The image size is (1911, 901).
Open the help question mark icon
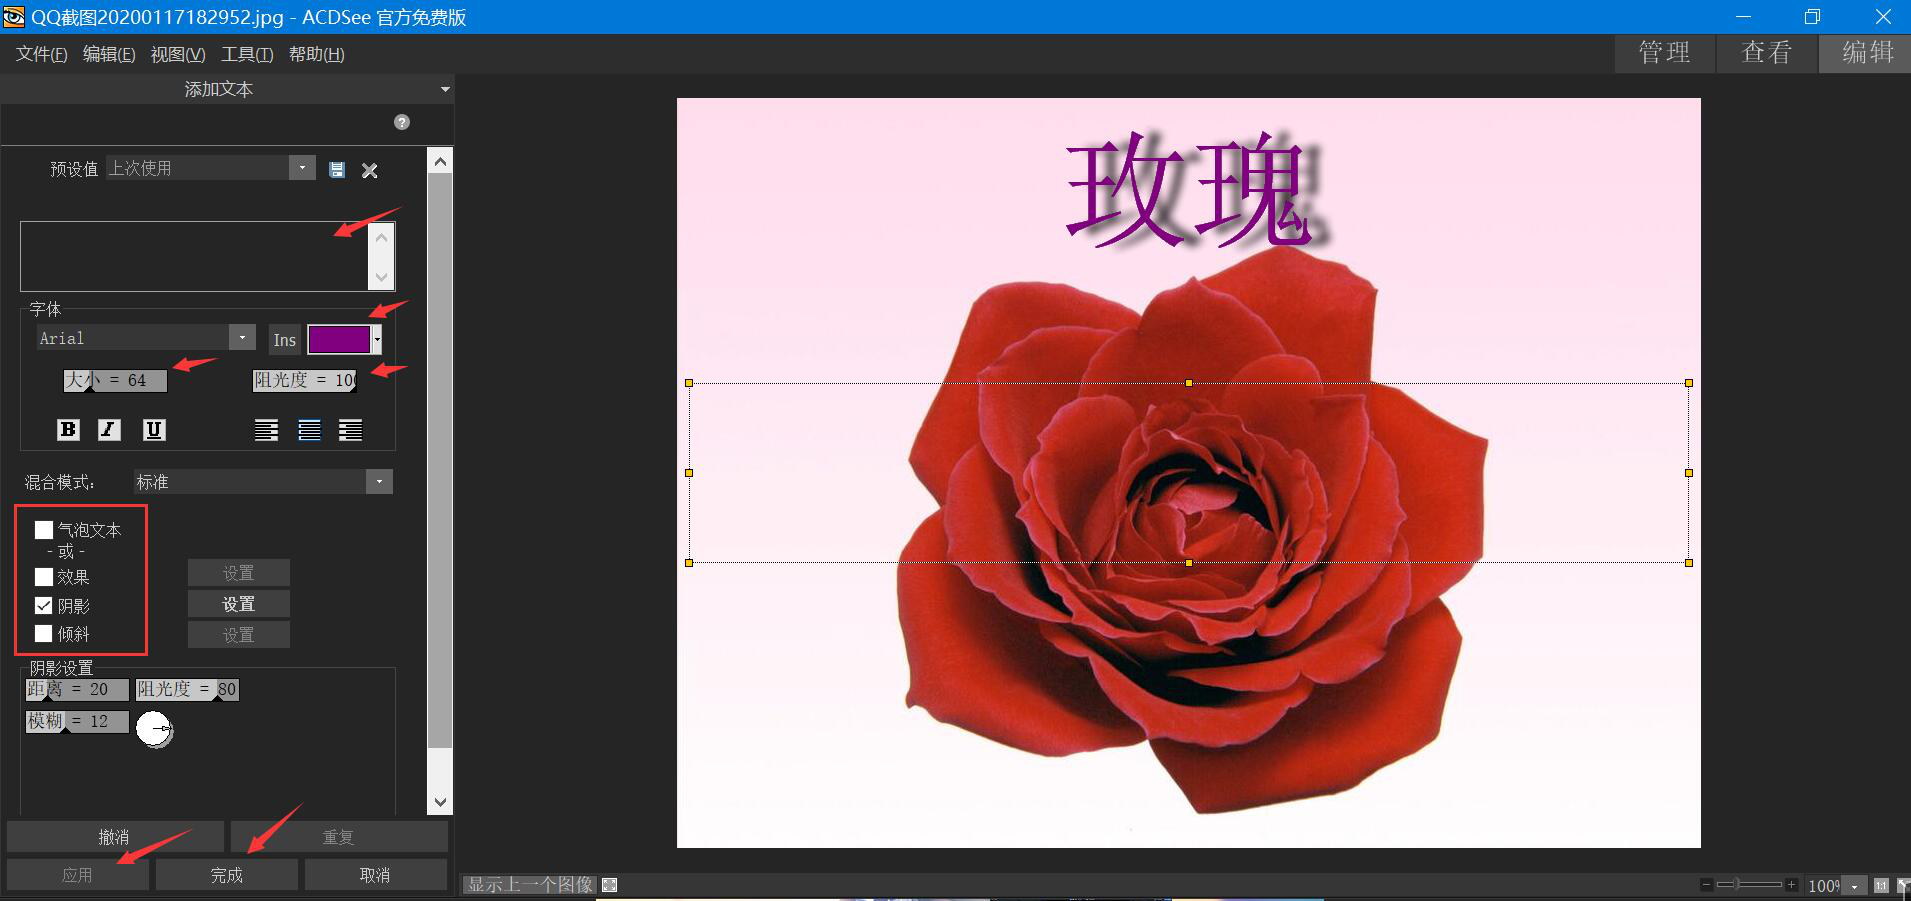pyautogui.click(x=402, y=122)
